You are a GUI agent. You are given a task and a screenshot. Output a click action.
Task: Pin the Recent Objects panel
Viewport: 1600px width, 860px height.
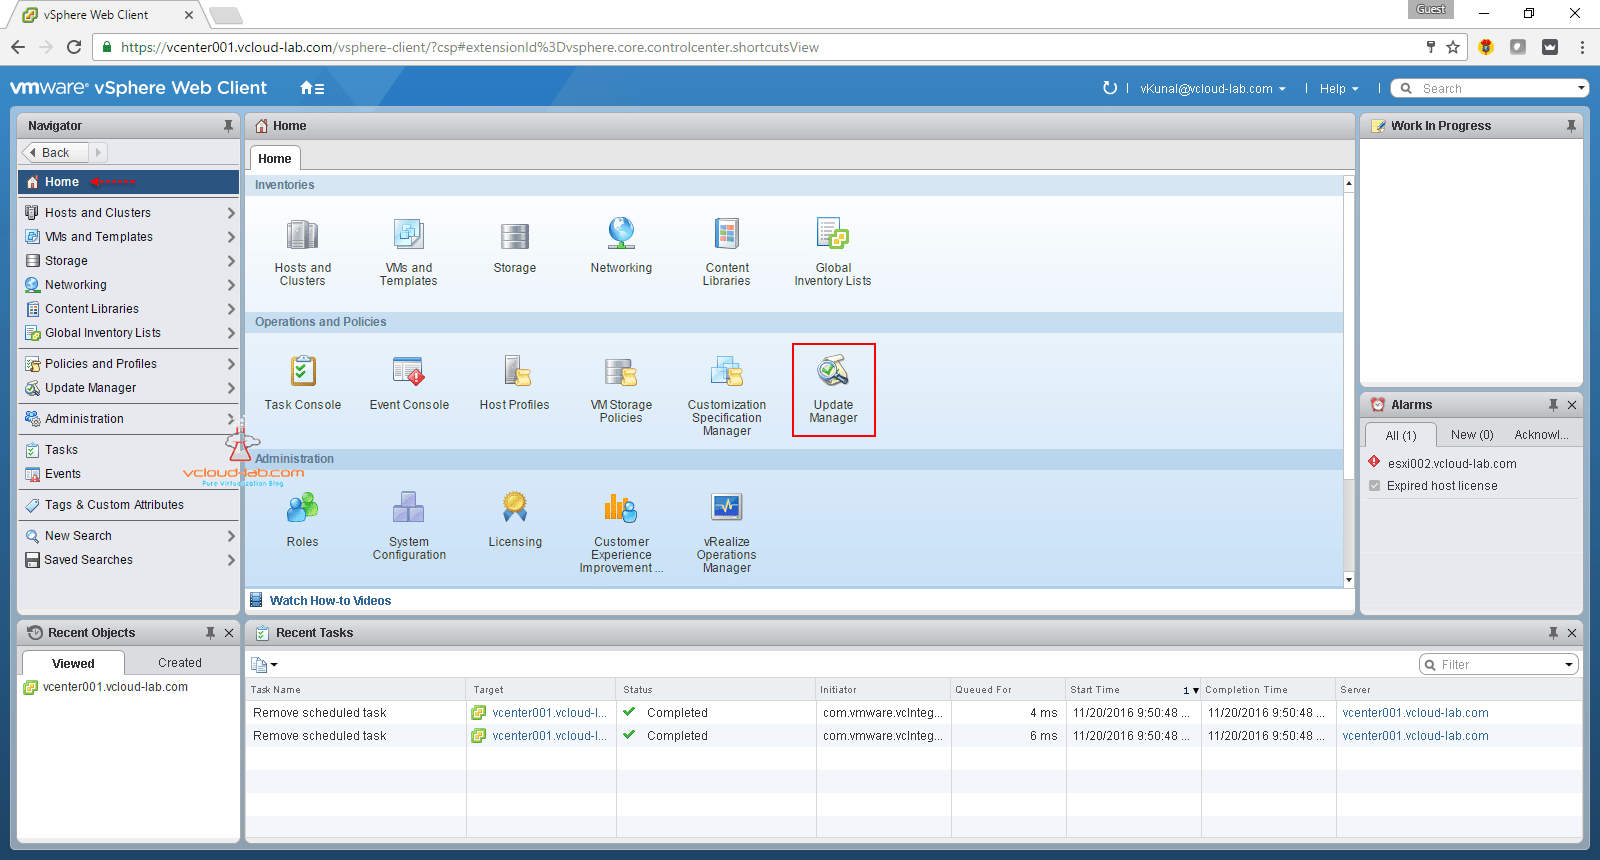pyautogui.click(x=210, y=633)
